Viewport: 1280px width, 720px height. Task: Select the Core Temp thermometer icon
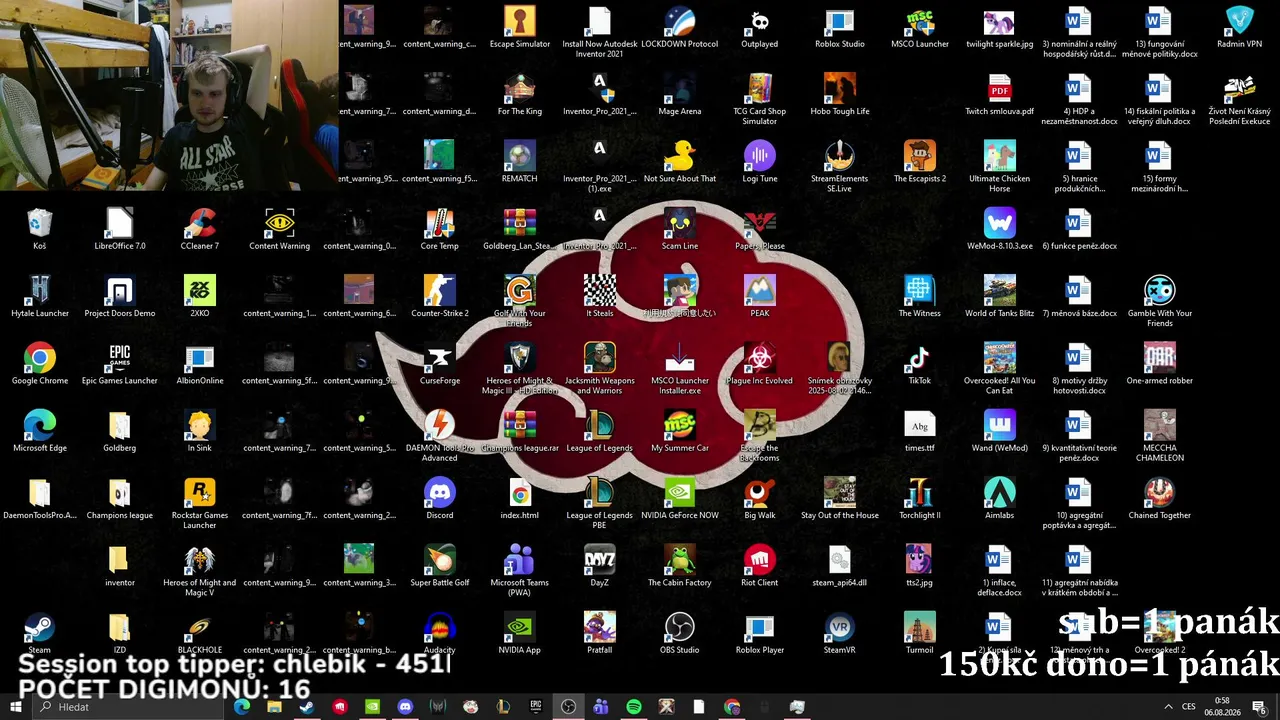[440, 223]
